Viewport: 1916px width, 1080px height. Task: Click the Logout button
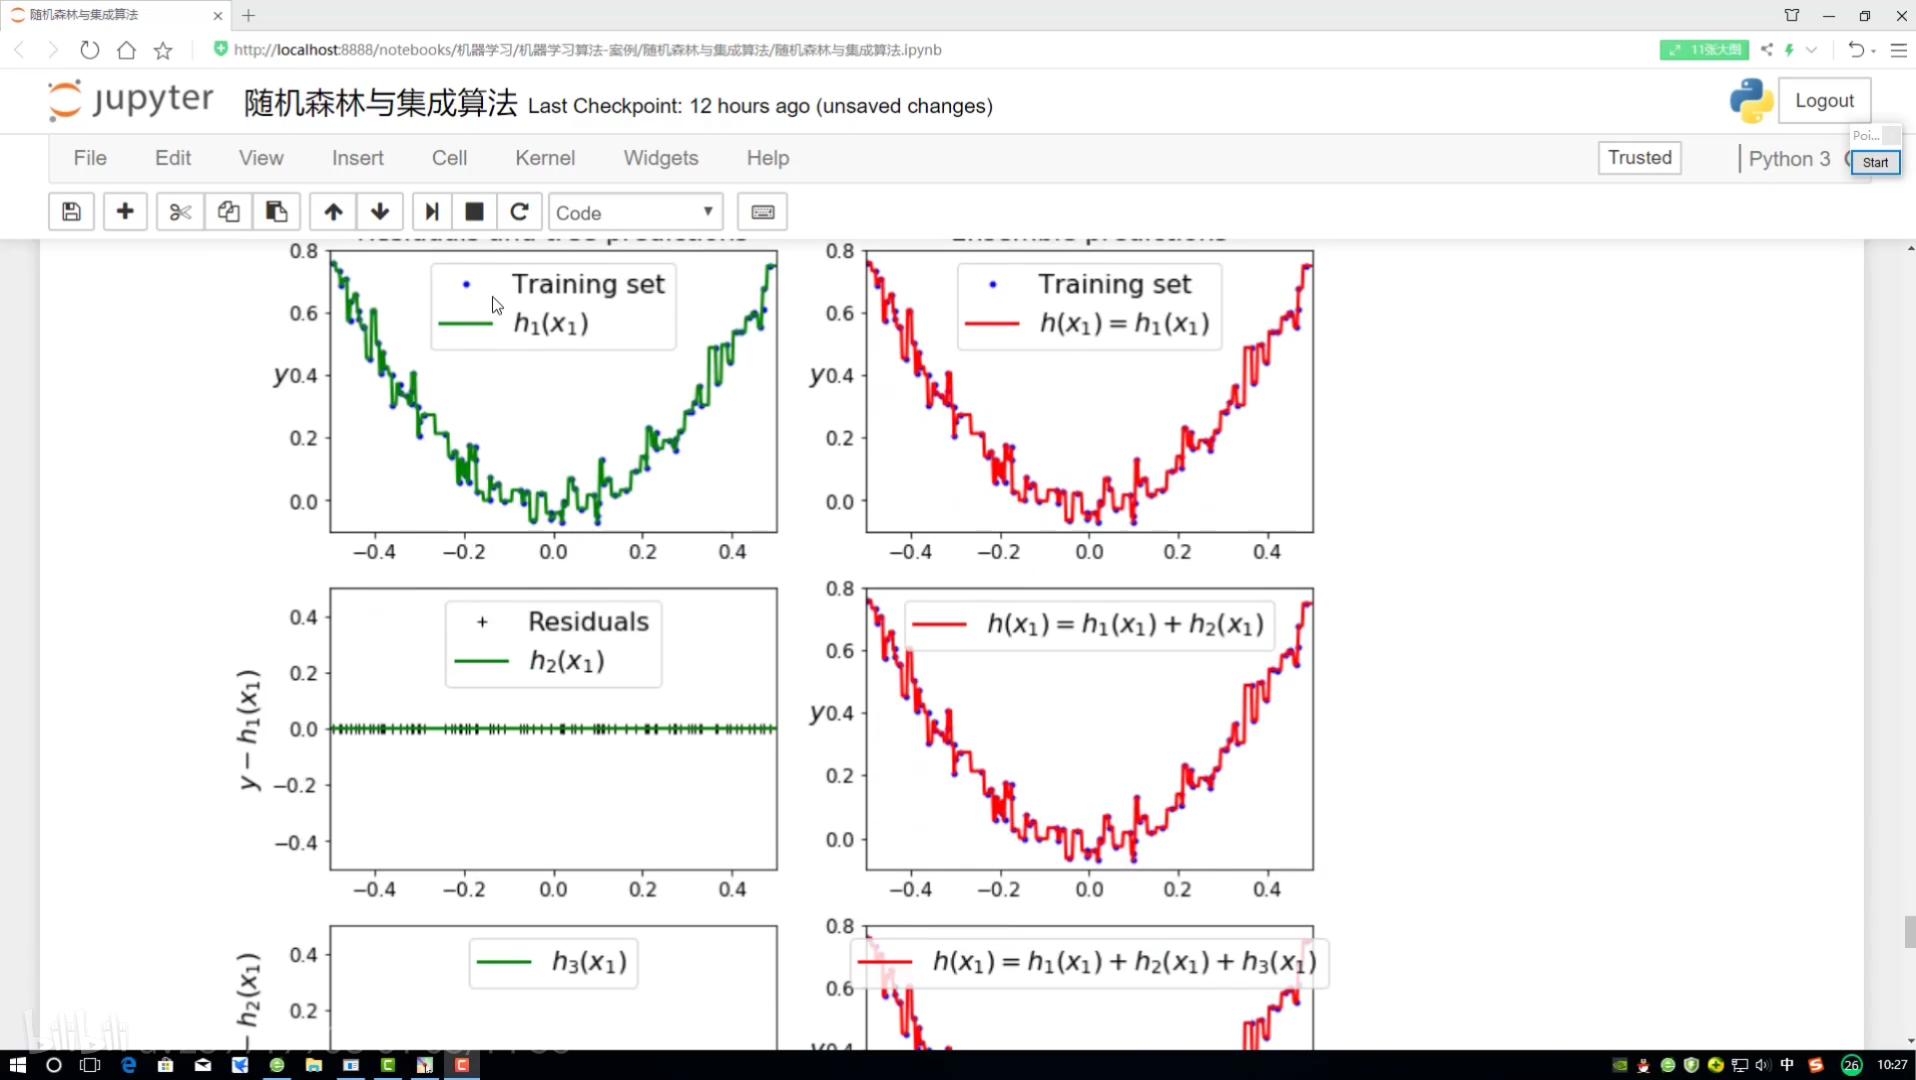point(1824,101)
